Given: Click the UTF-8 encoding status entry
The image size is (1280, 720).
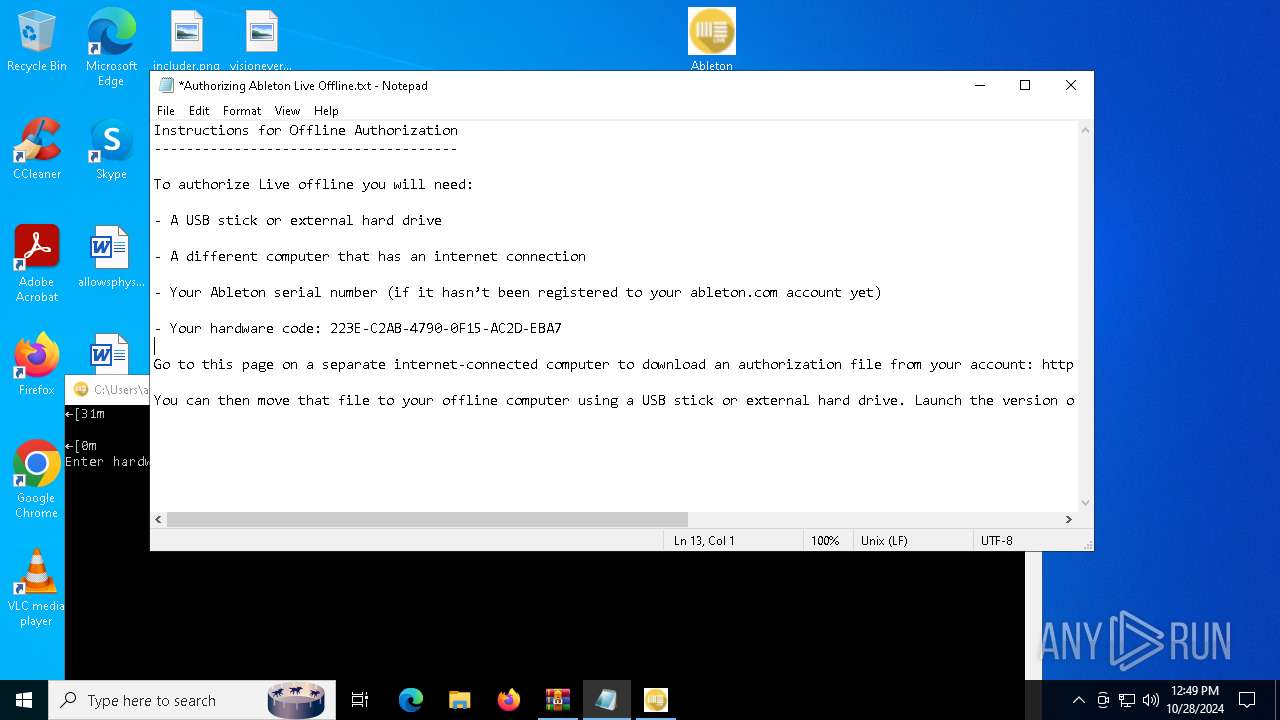Looking at the screenshot, I should [997, 541].
